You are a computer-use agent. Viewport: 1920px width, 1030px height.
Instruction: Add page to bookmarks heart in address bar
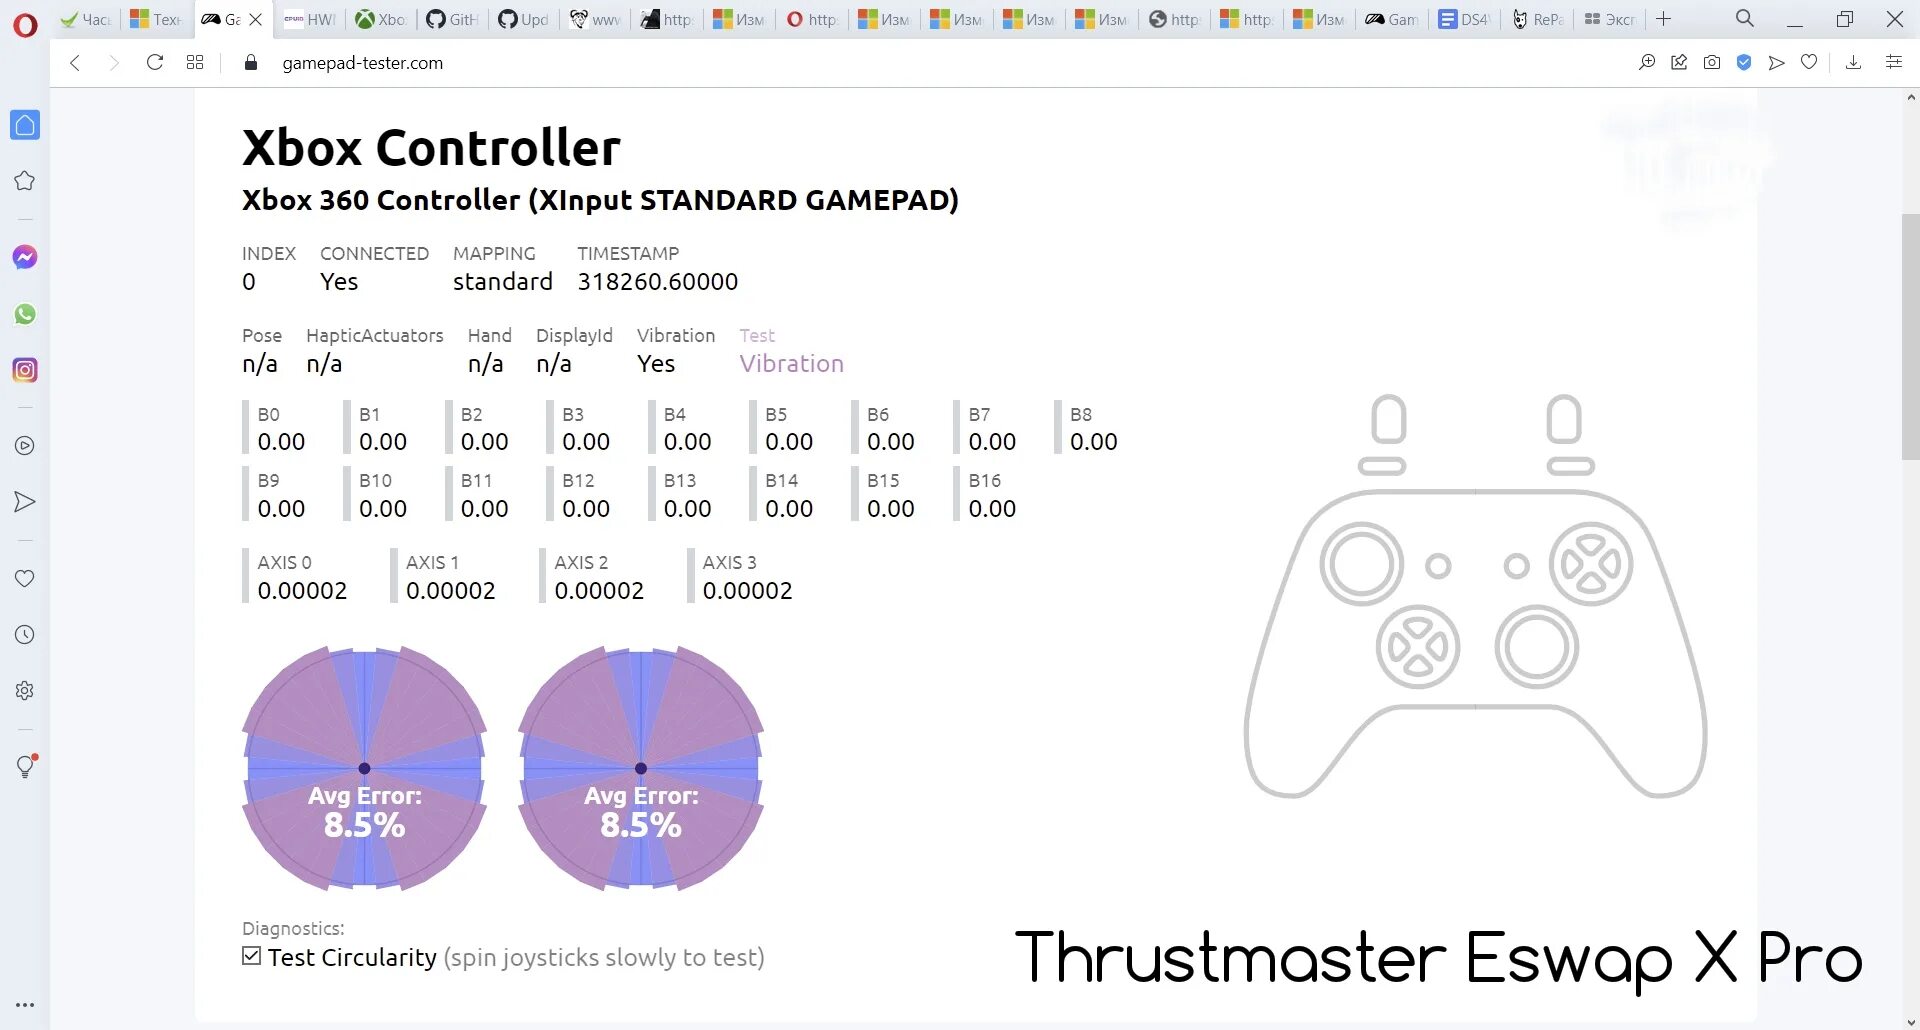(x=1809, y=63)
